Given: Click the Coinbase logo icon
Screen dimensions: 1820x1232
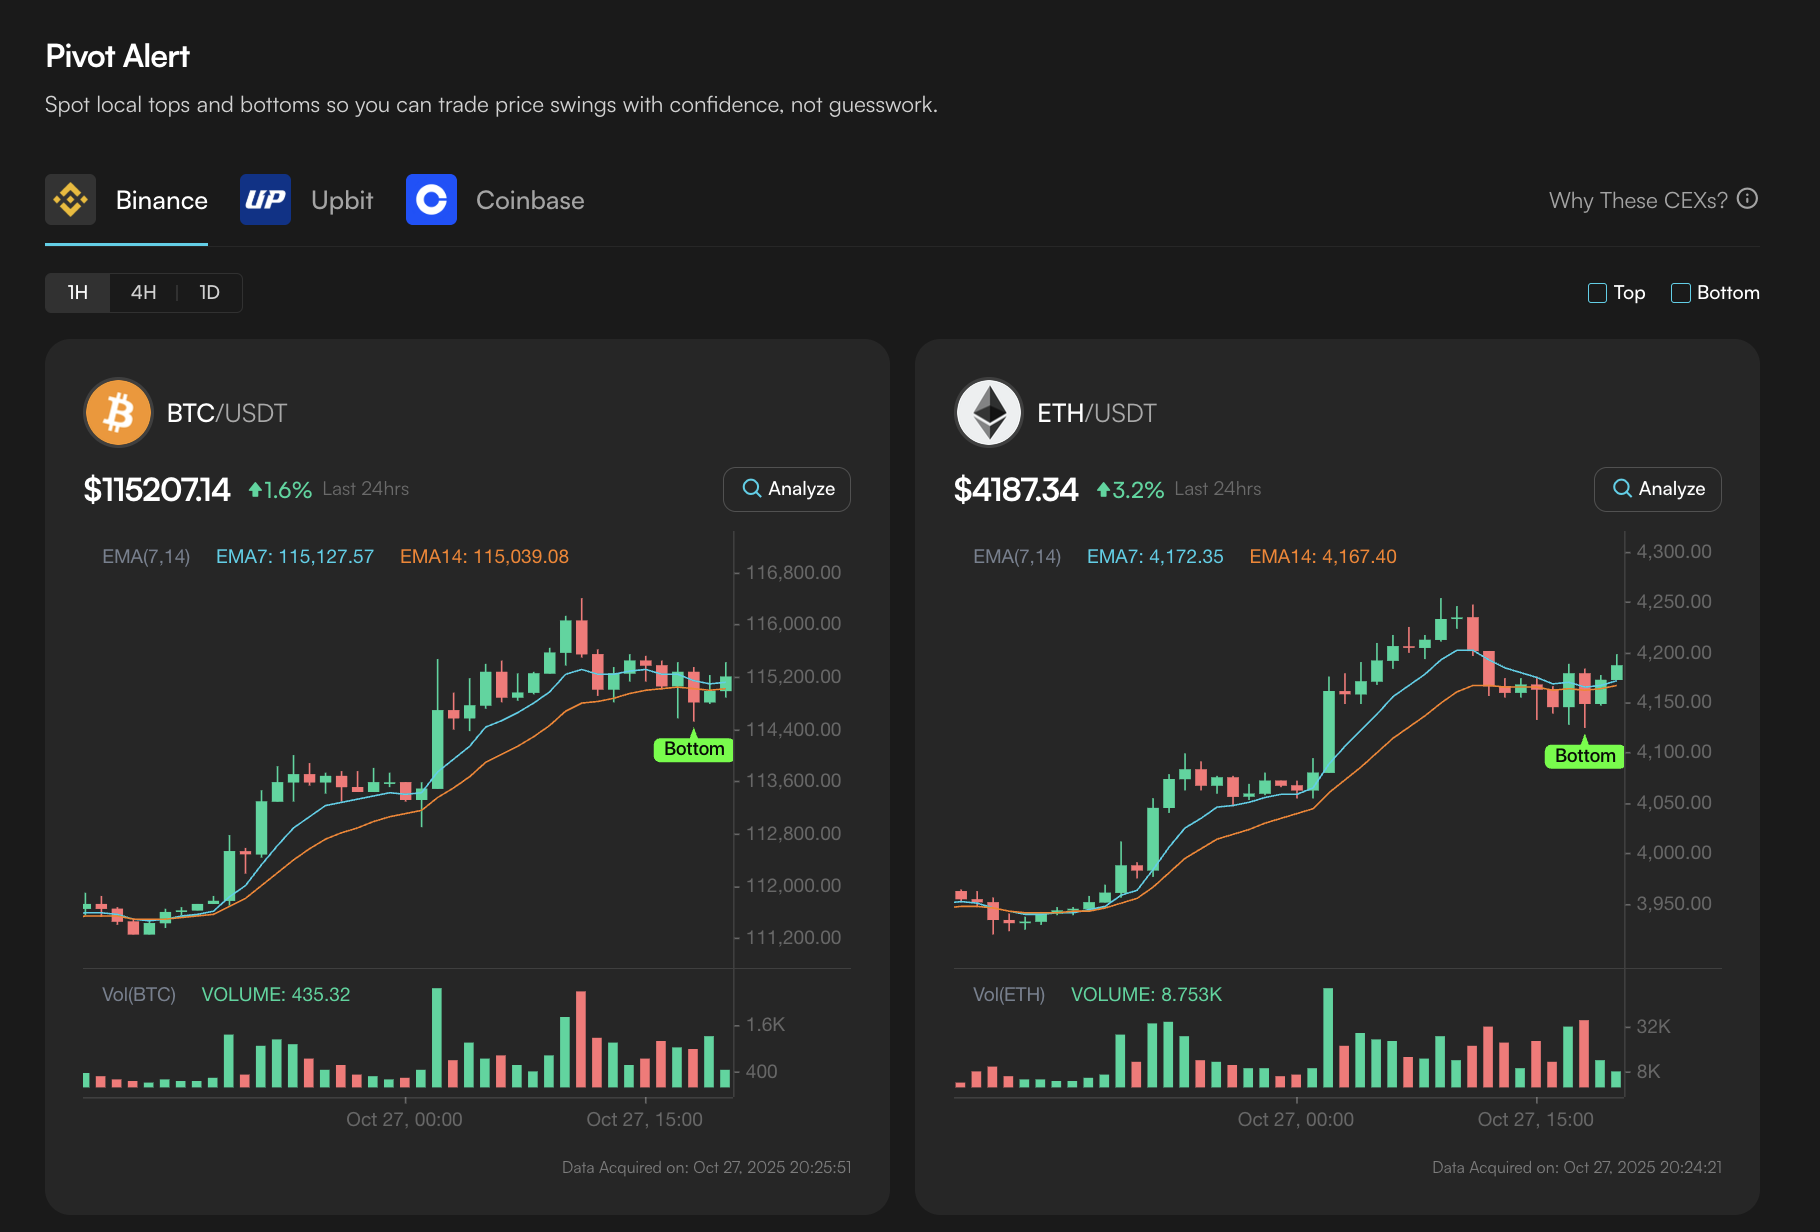Looking at the screenshot, I should (431, 200).
